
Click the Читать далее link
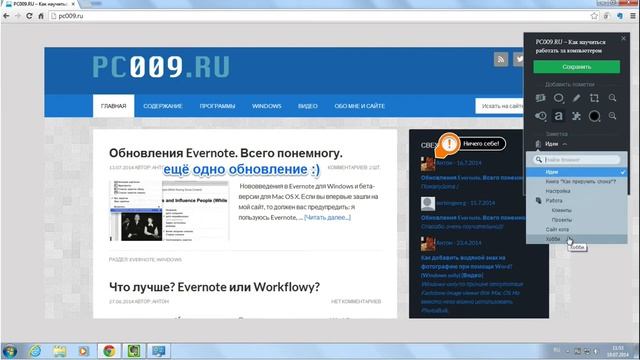[x=327, y=218]
